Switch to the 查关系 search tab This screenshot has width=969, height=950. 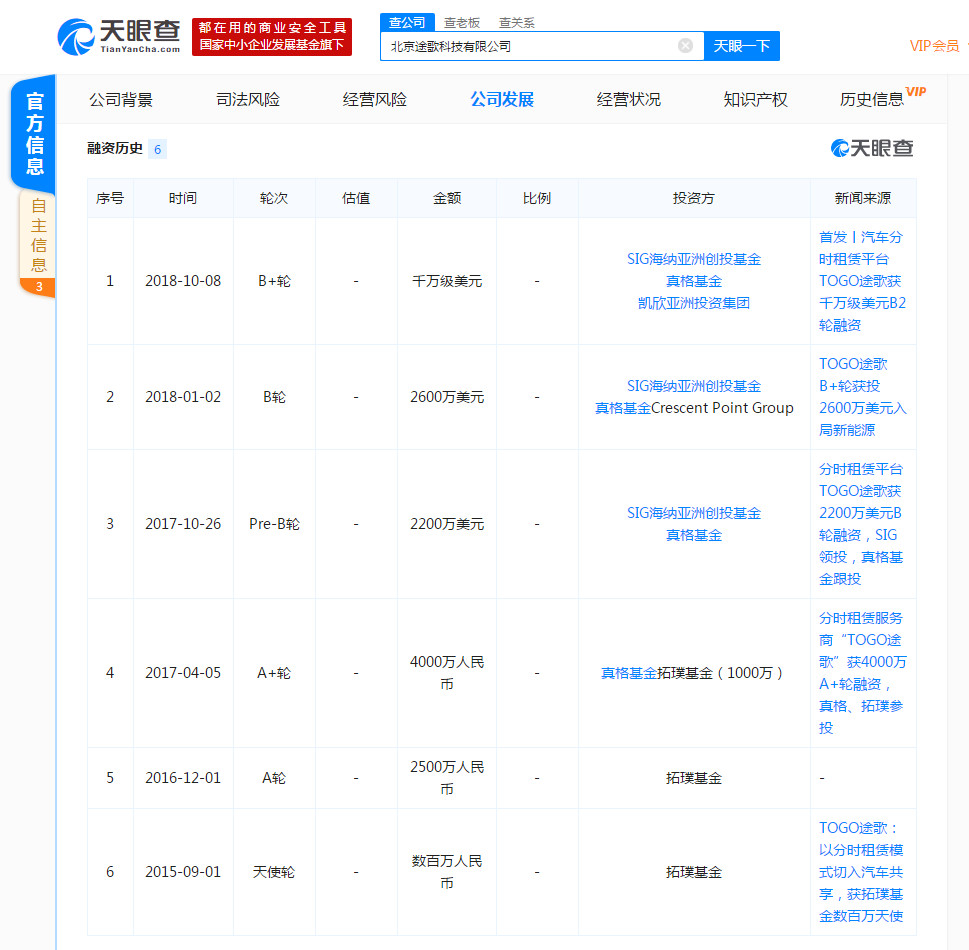(516, 23)
